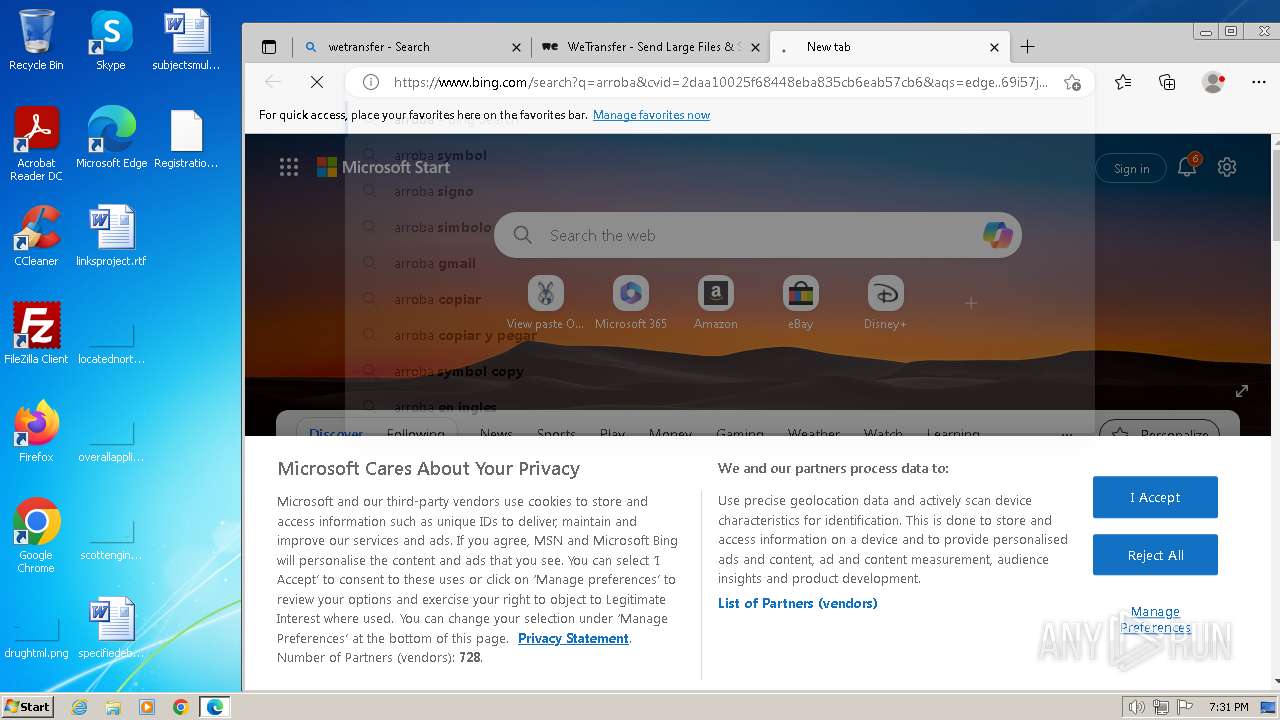
Task: Open the Edge profile avatar icon
Action: 1213,82
